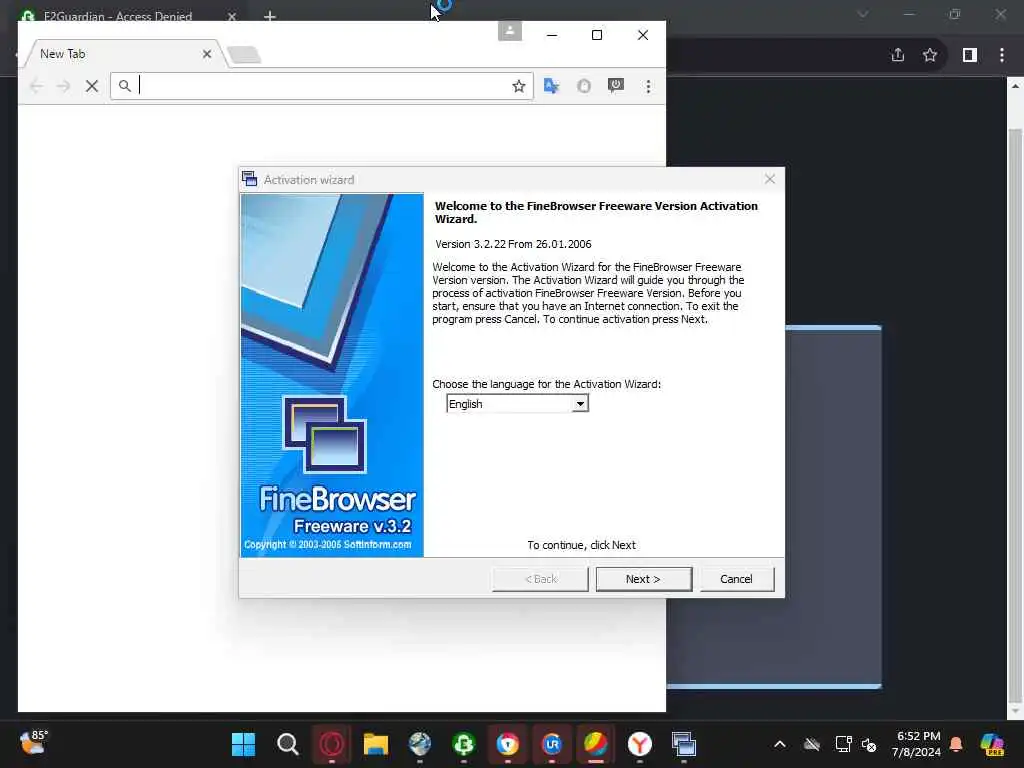This screenshot has width=1024, height=768.
Task: Open UR Browser from the taskbar
Action: (x=552, y=744)
